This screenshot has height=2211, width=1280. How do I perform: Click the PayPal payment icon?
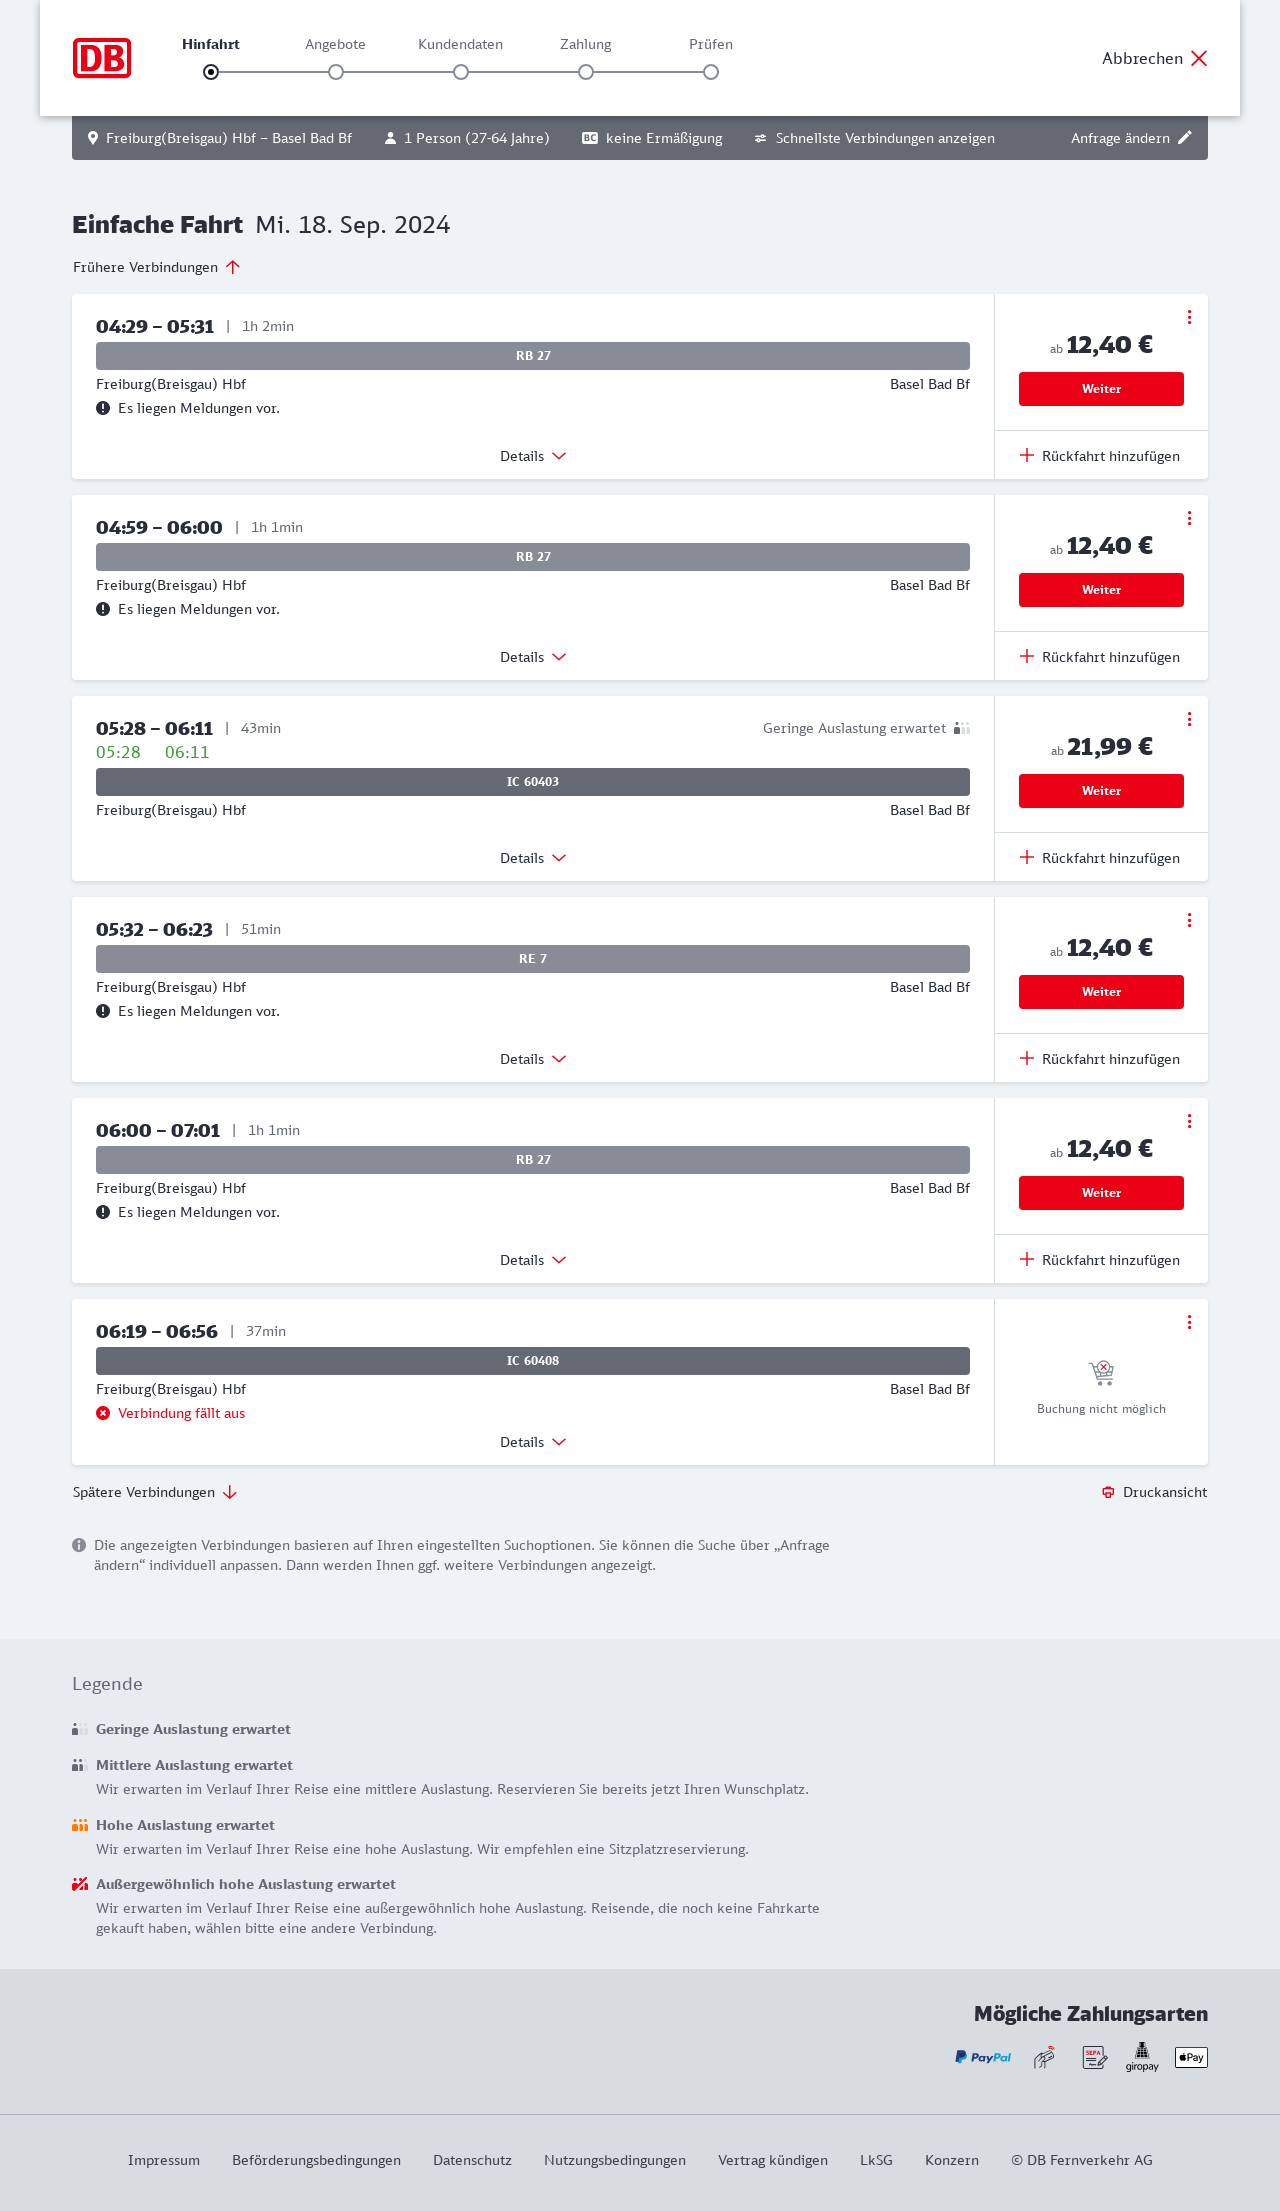(983, 2057)
